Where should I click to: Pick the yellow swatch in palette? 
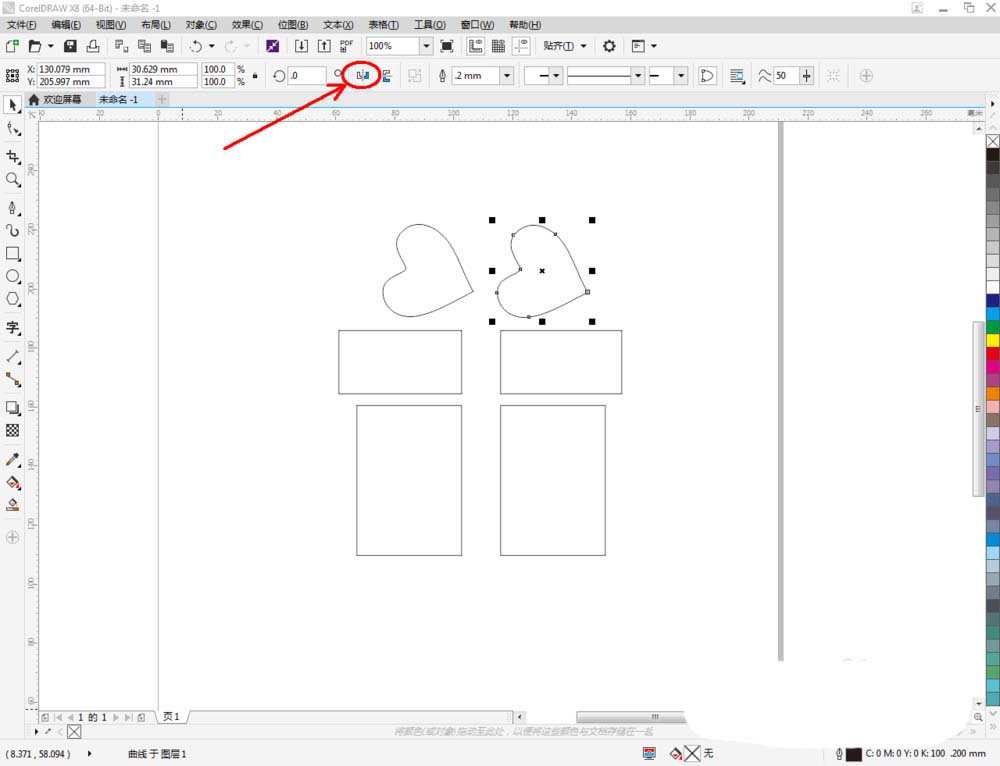point(993,340)
